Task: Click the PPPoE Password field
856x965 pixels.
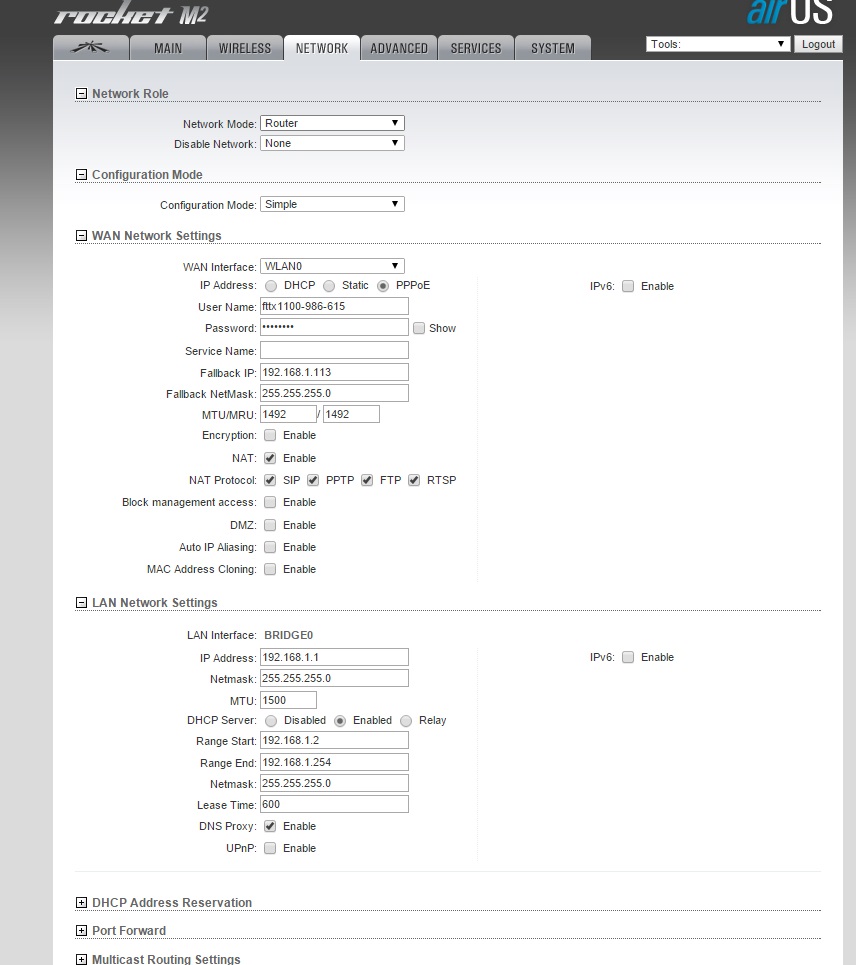Action: (334, 327)
